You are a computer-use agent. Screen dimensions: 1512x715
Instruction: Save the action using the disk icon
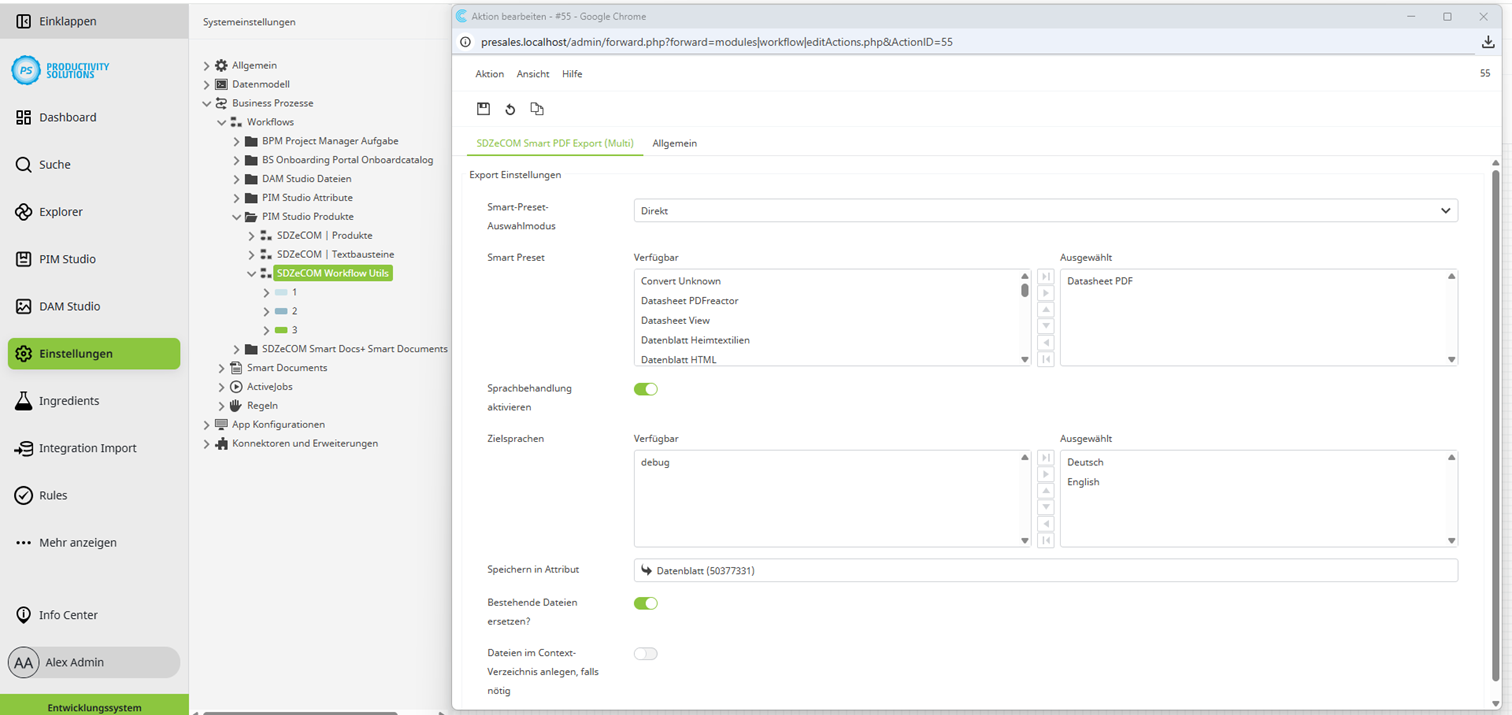click(x=484, y=108)
